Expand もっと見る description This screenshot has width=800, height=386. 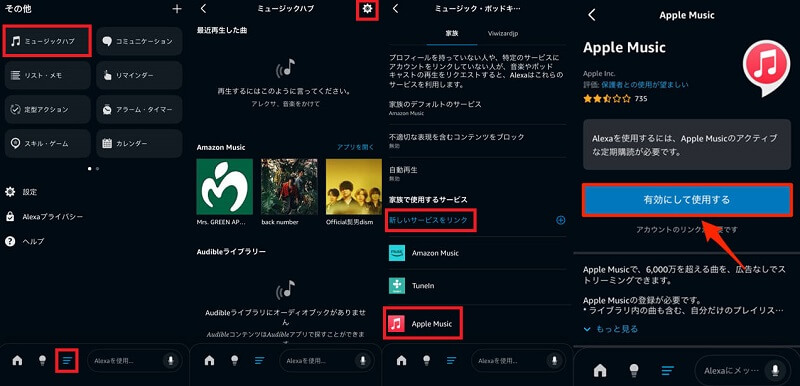click(611, 329)
